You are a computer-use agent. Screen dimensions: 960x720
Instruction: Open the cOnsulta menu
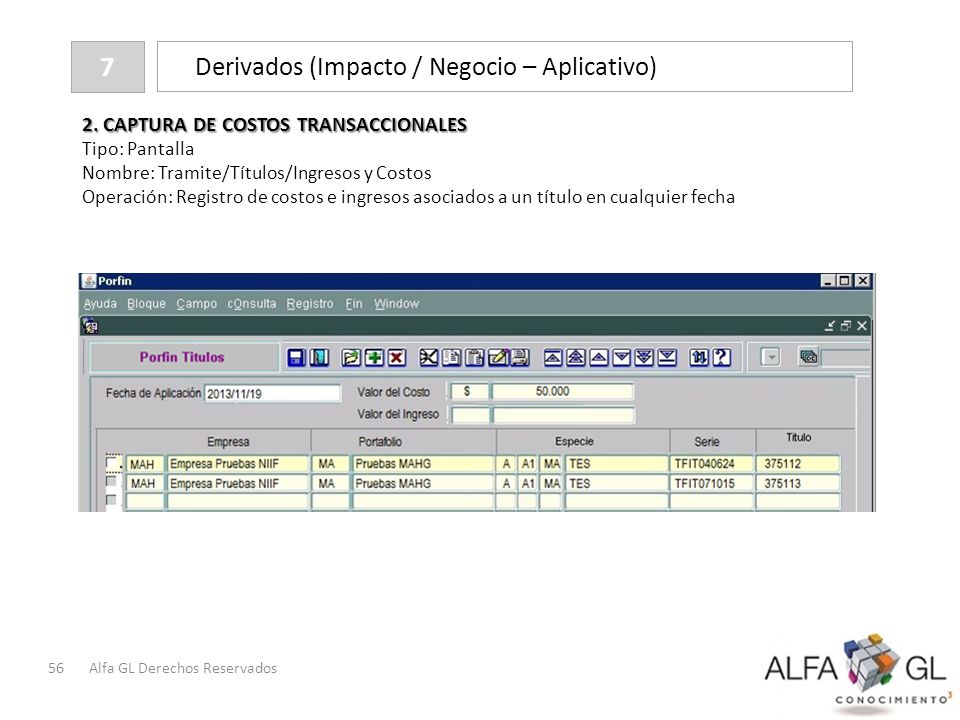(252, 304)
